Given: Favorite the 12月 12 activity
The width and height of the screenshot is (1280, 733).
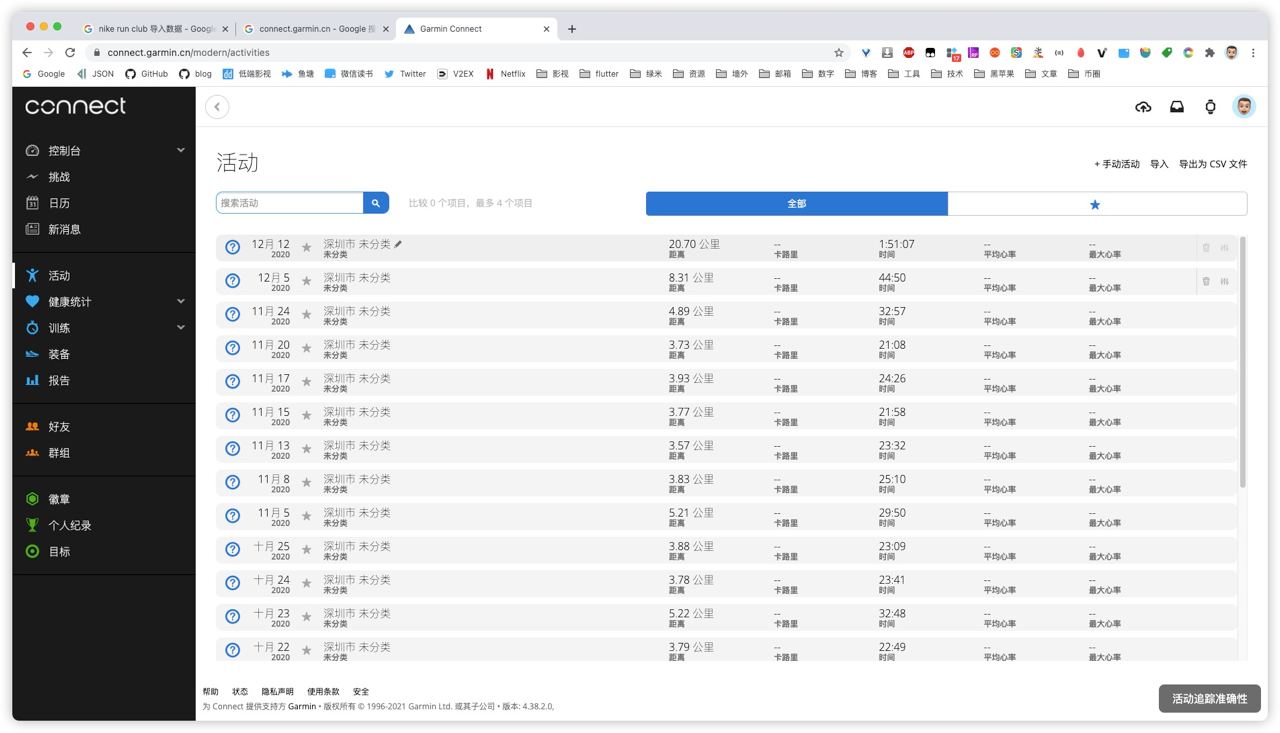Looking at the screenshot, I should (306, 248).
